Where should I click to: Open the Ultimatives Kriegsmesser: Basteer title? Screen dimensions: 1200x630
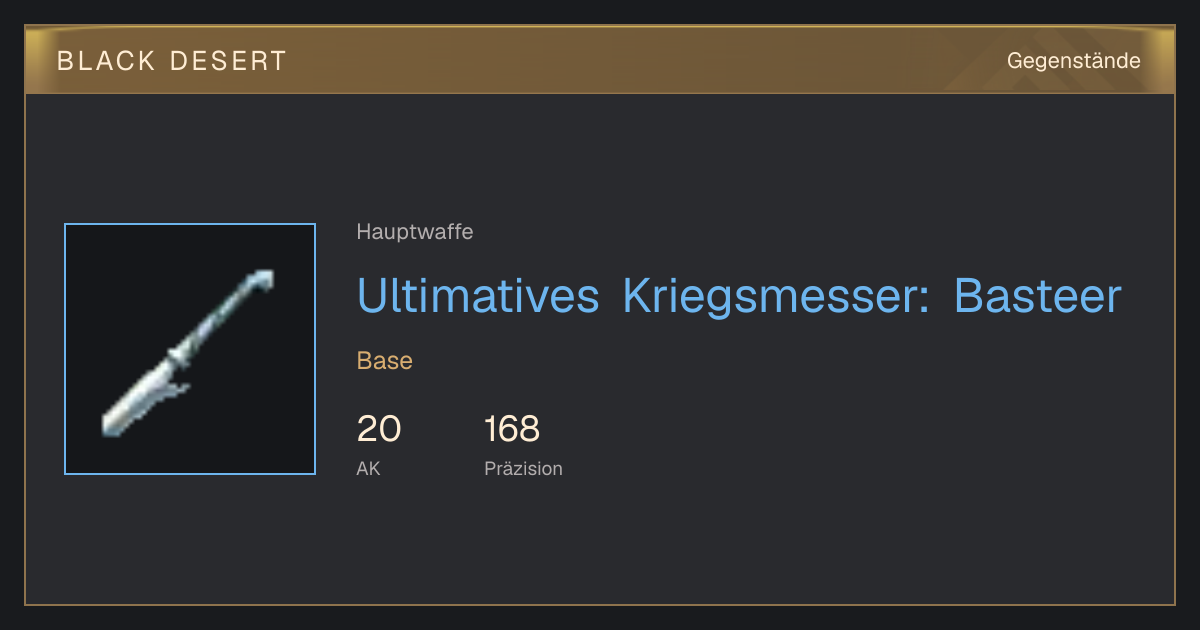(x=739, y=296)
